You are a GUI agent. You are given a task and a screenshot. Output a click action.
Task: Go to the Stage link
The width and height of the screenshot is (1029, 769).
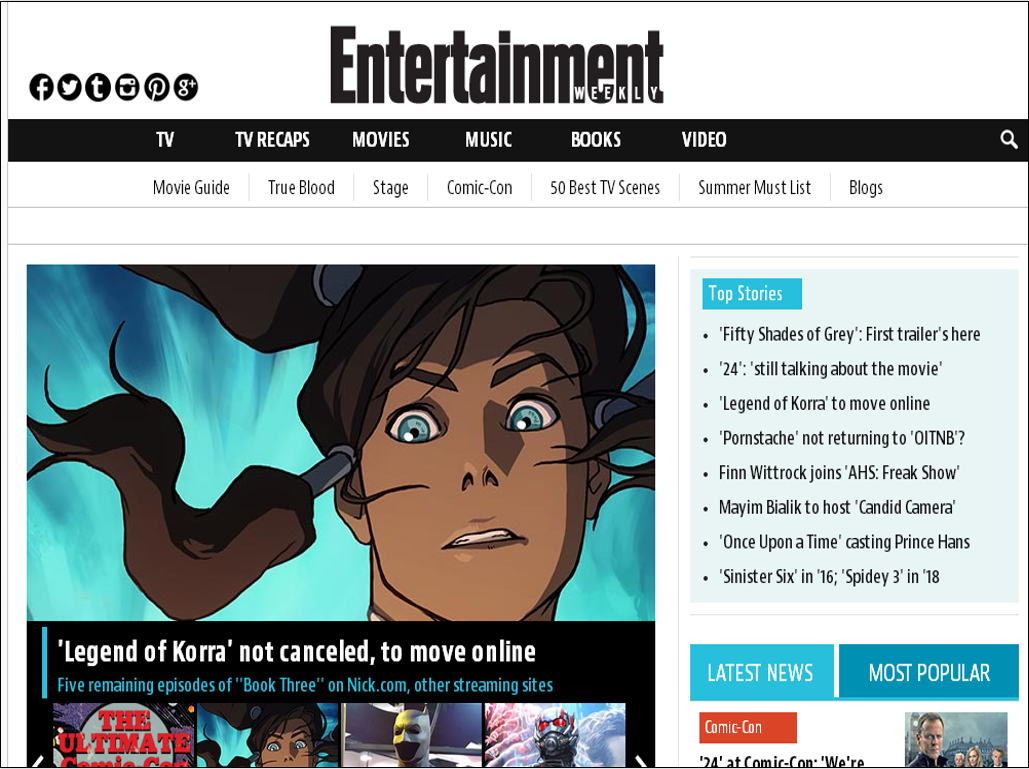390,188
